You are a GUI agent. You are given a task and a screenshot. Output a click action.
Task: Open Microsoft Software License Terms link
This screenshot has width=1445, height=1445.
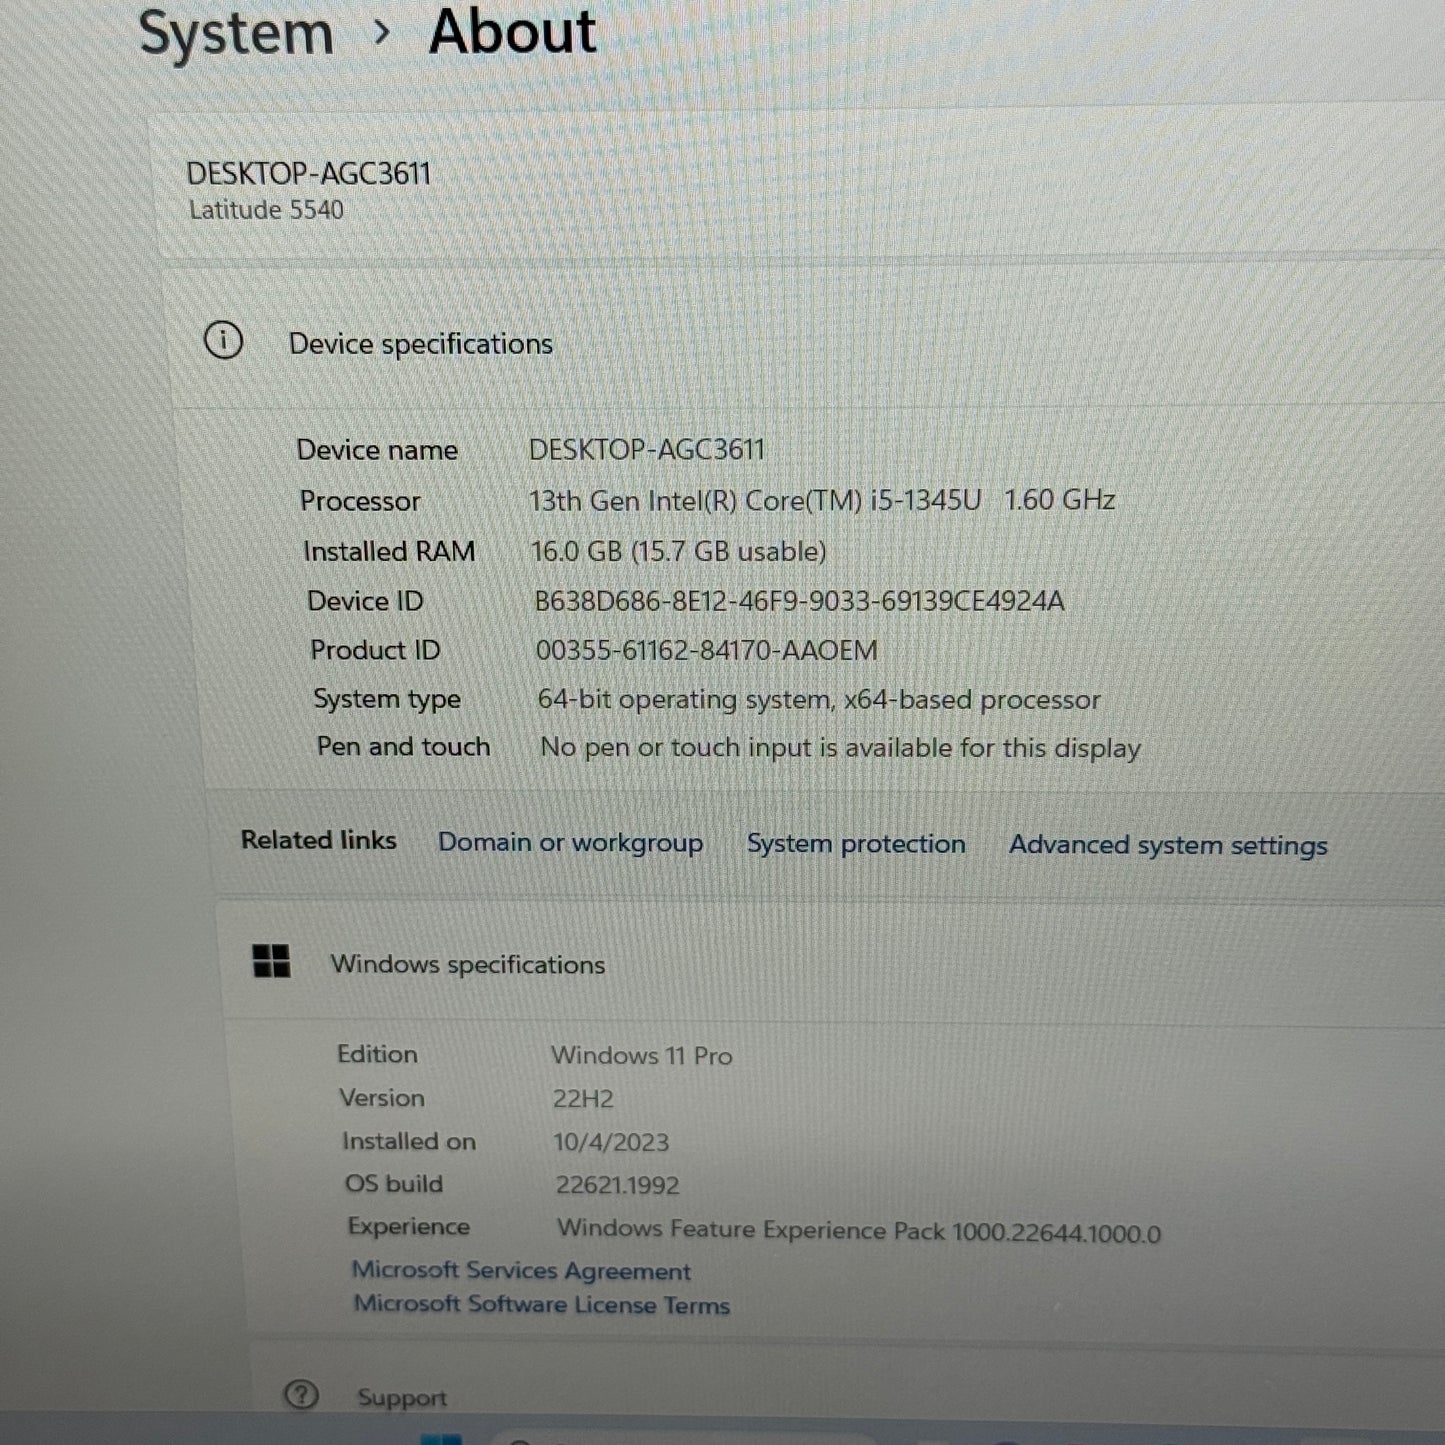[541, 1304]
